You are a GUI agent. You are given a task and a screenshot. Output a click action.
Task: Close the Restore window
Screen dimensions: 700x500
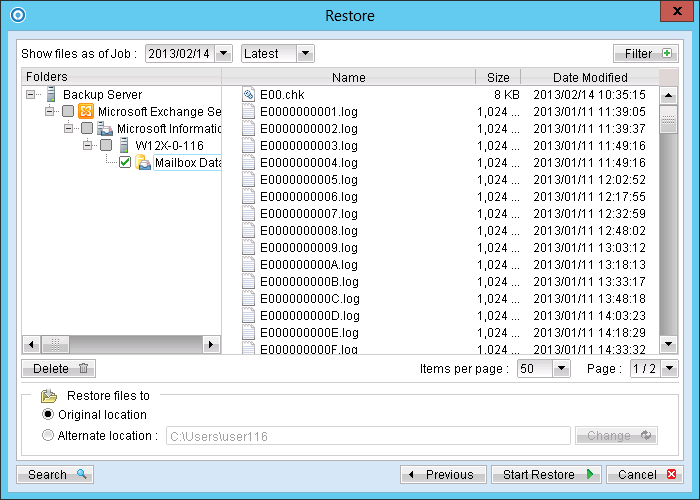pyautogui.click(x=677, y=11)
